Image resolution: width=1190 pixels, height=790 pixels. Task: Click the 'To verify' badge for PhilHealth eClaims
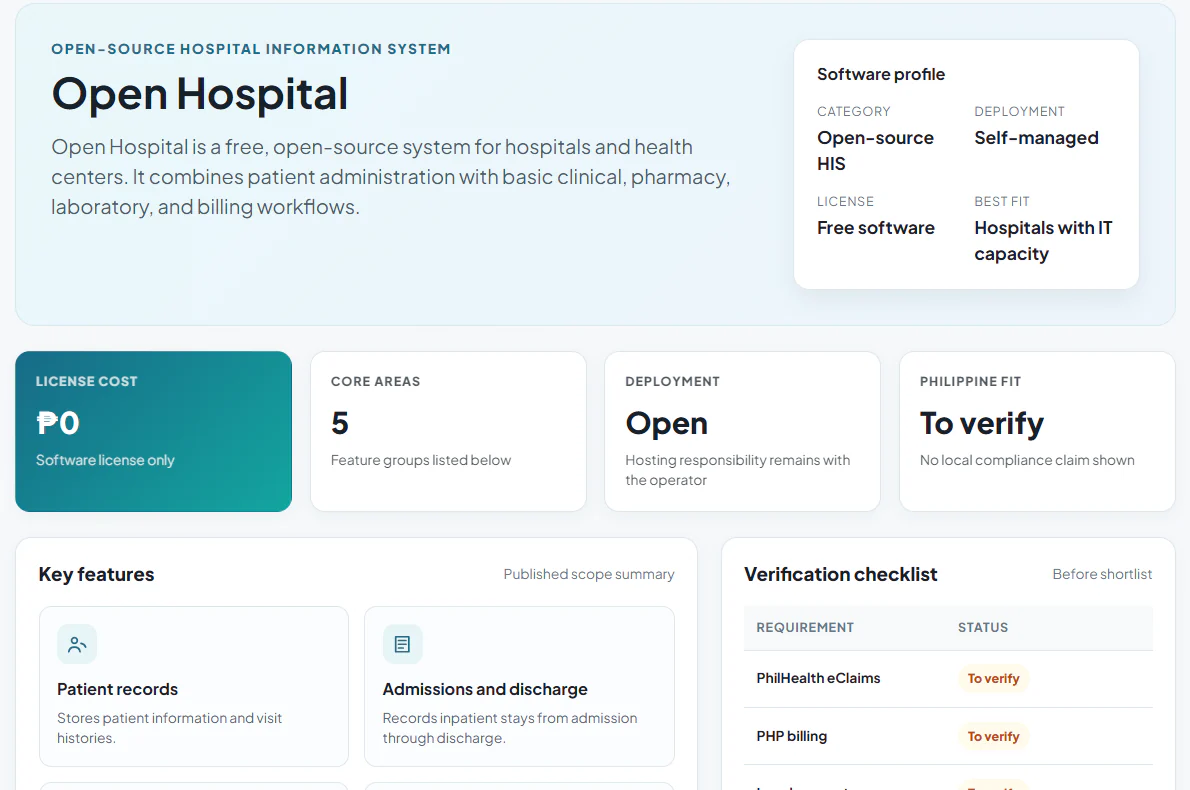(x=993, y=678)
